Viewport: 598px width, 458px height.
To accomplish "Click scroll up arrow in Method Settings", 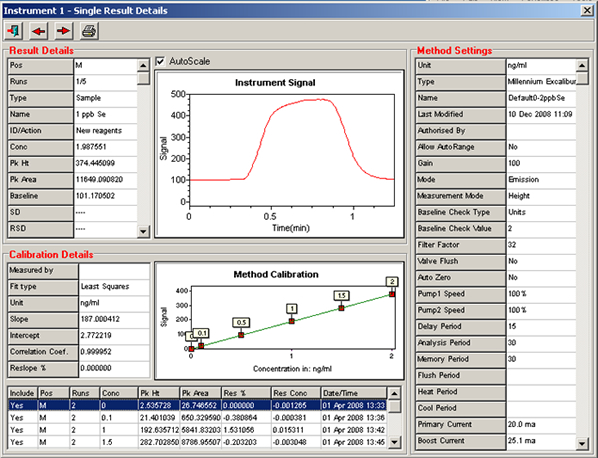I will [x=582, y=65].
